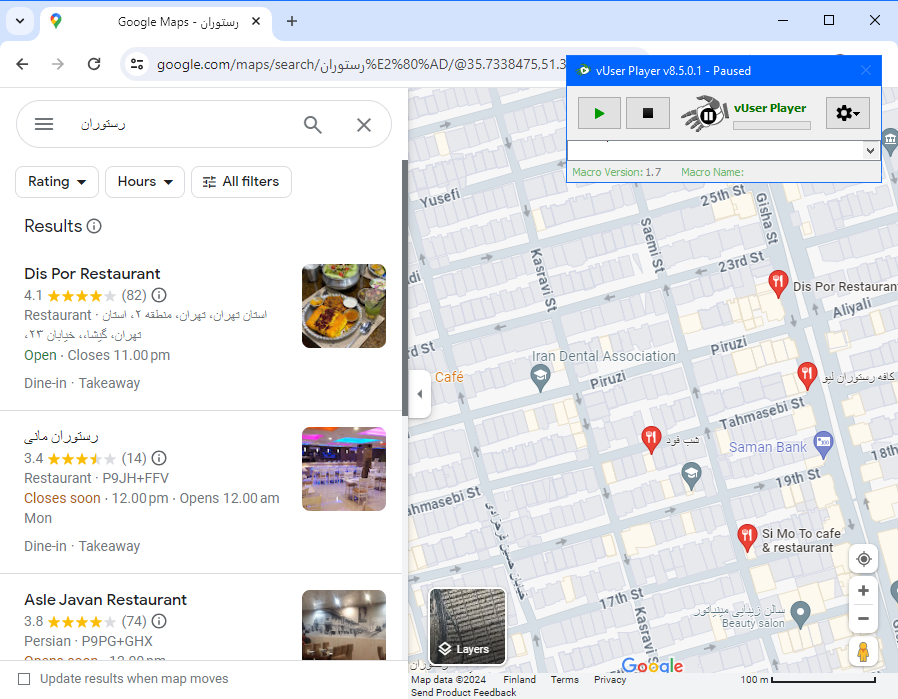
Task: Open the Asle Javan Restaurant photo
Action: (x=344, y=625)
